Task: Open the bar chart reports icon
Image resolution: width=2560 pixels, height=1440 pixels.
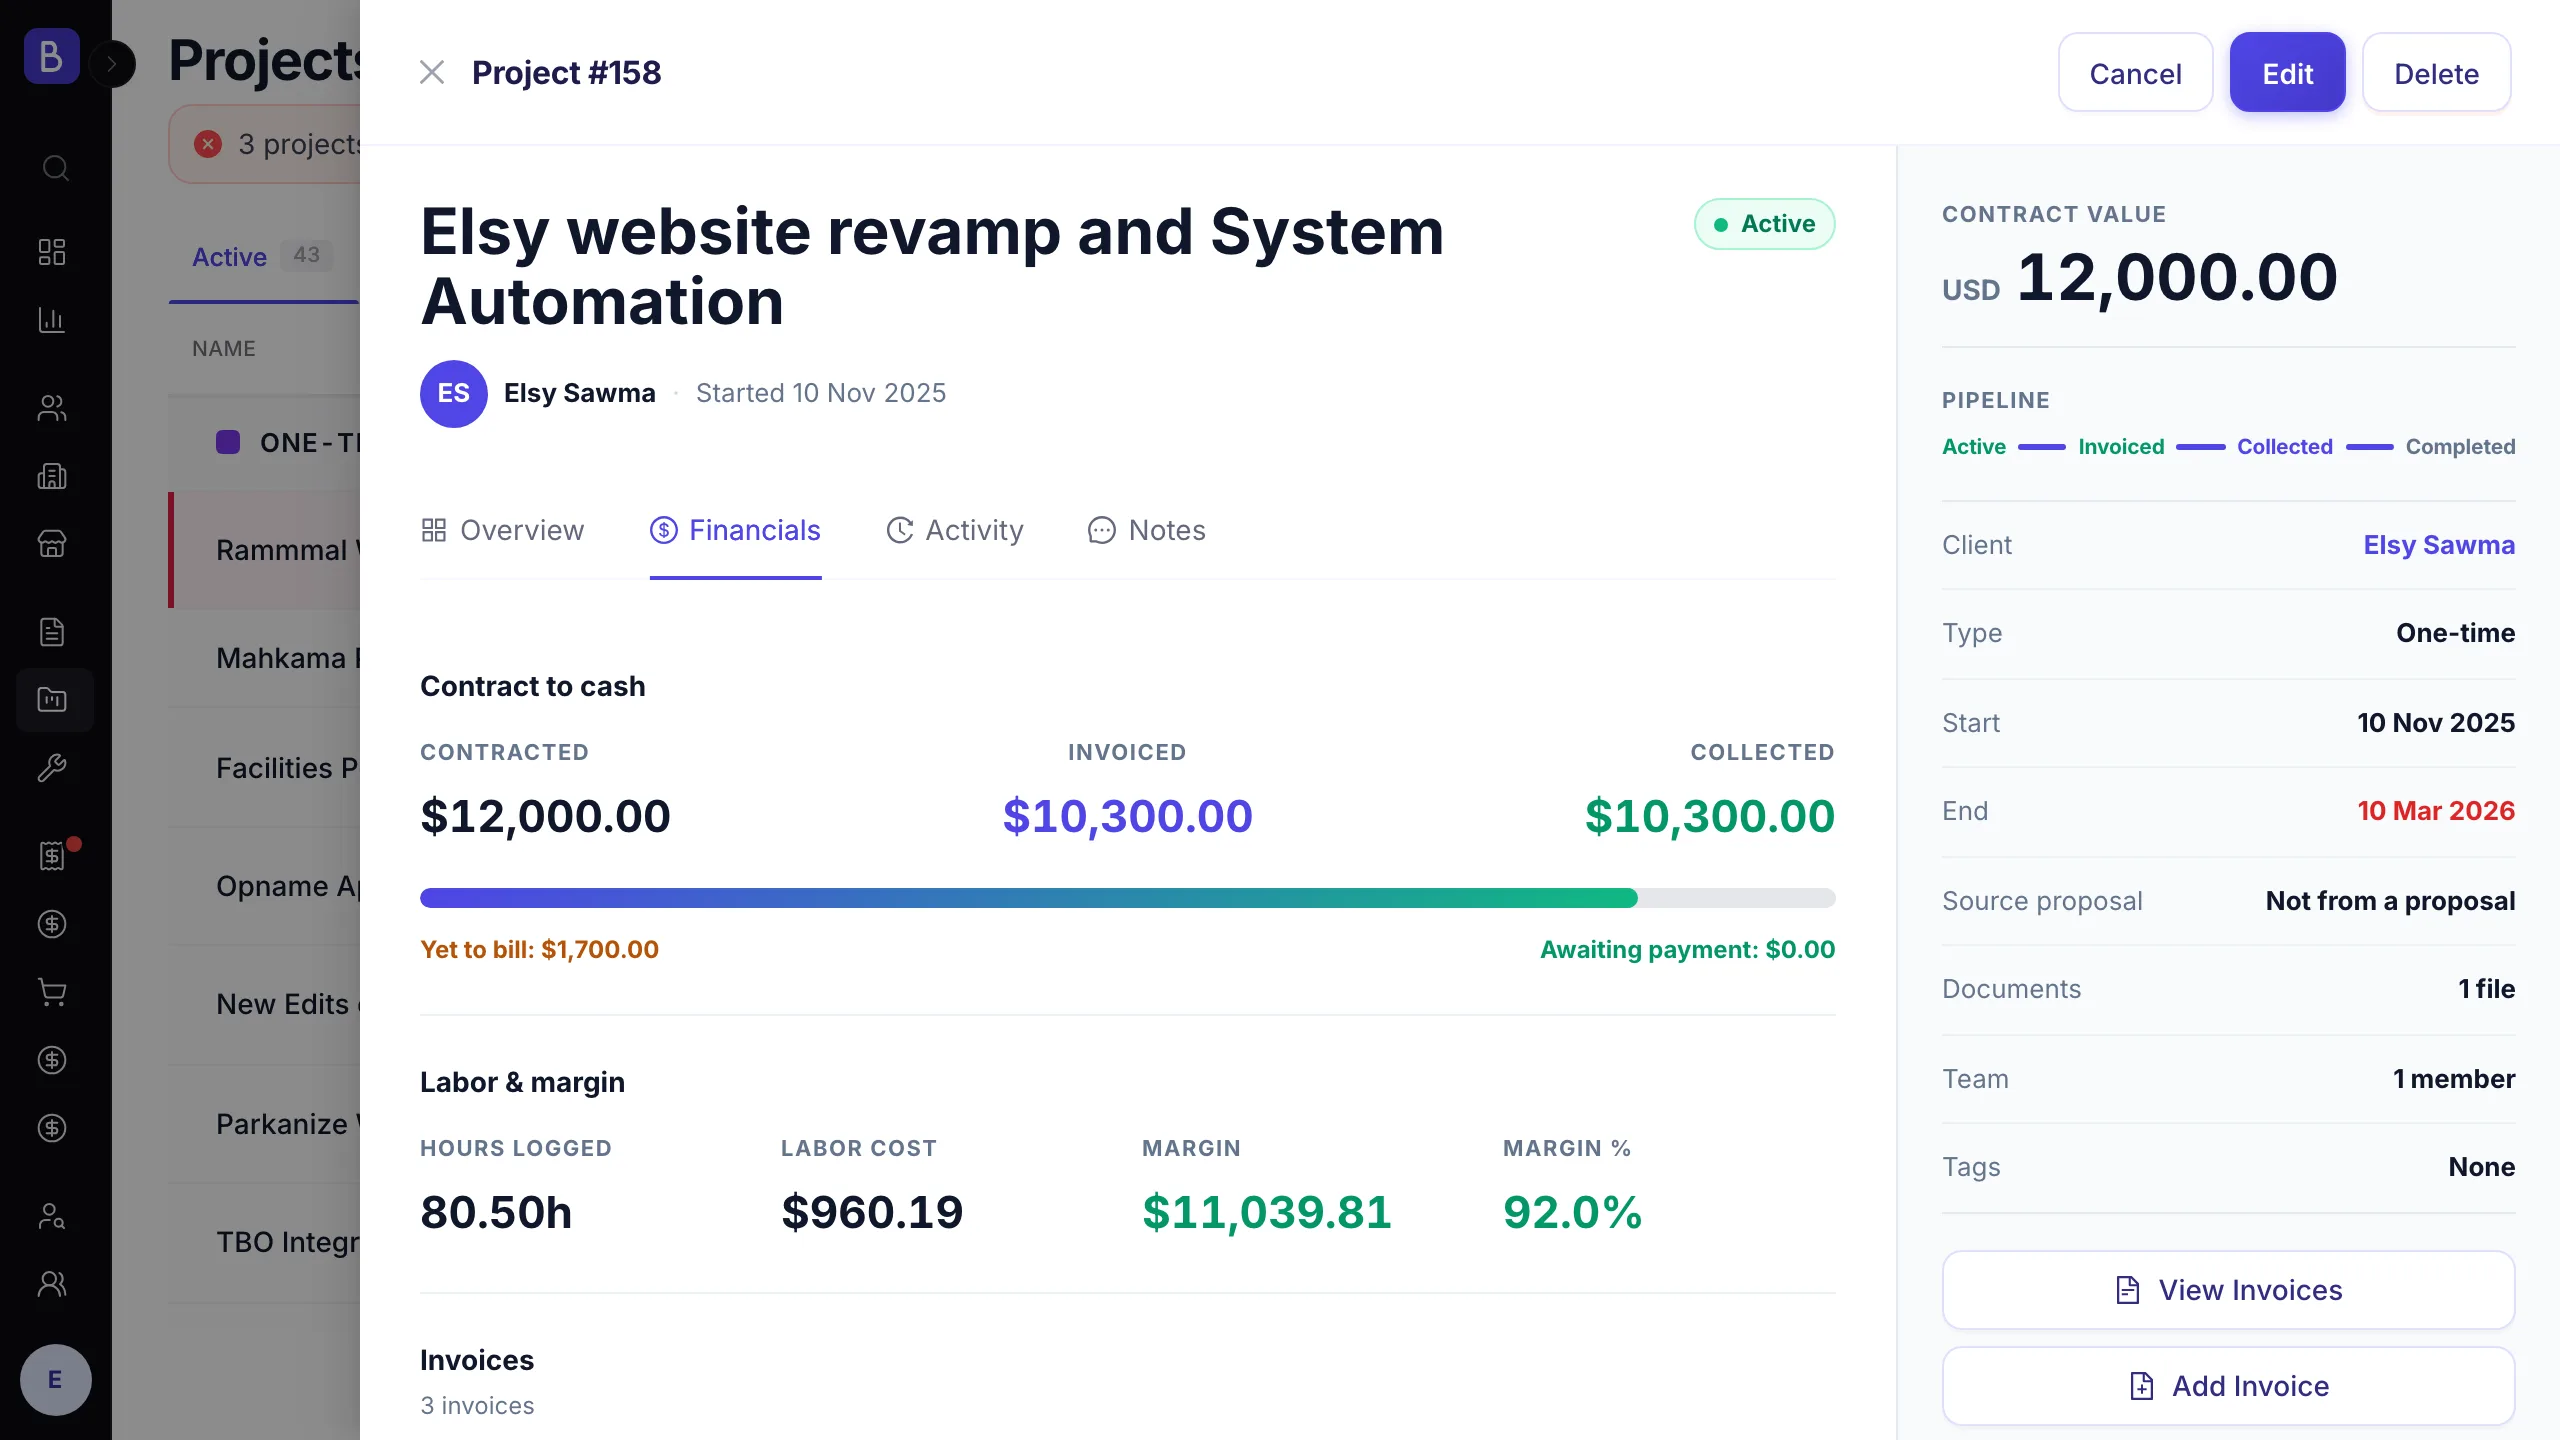Action: [52, 320]
